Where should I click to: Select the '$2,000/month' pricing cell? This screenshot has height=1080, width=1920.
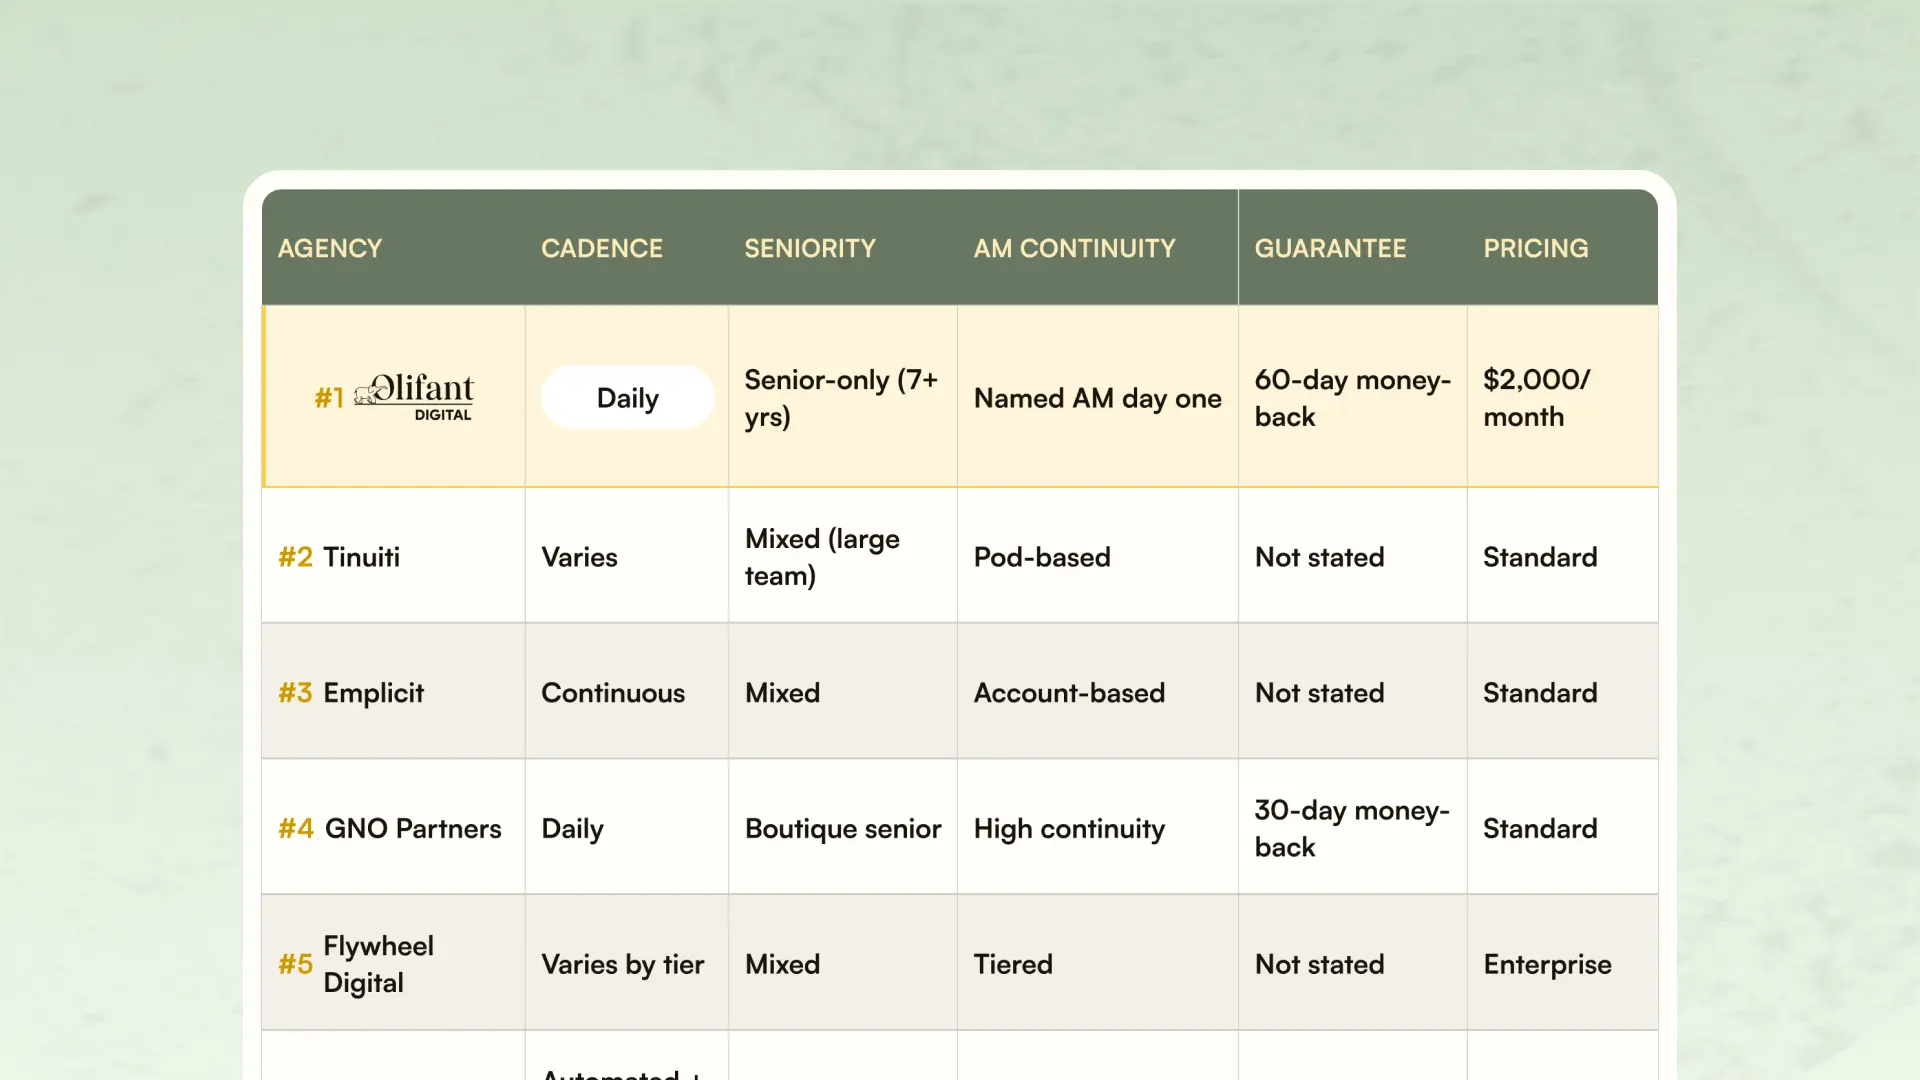tap(1562, 397)
